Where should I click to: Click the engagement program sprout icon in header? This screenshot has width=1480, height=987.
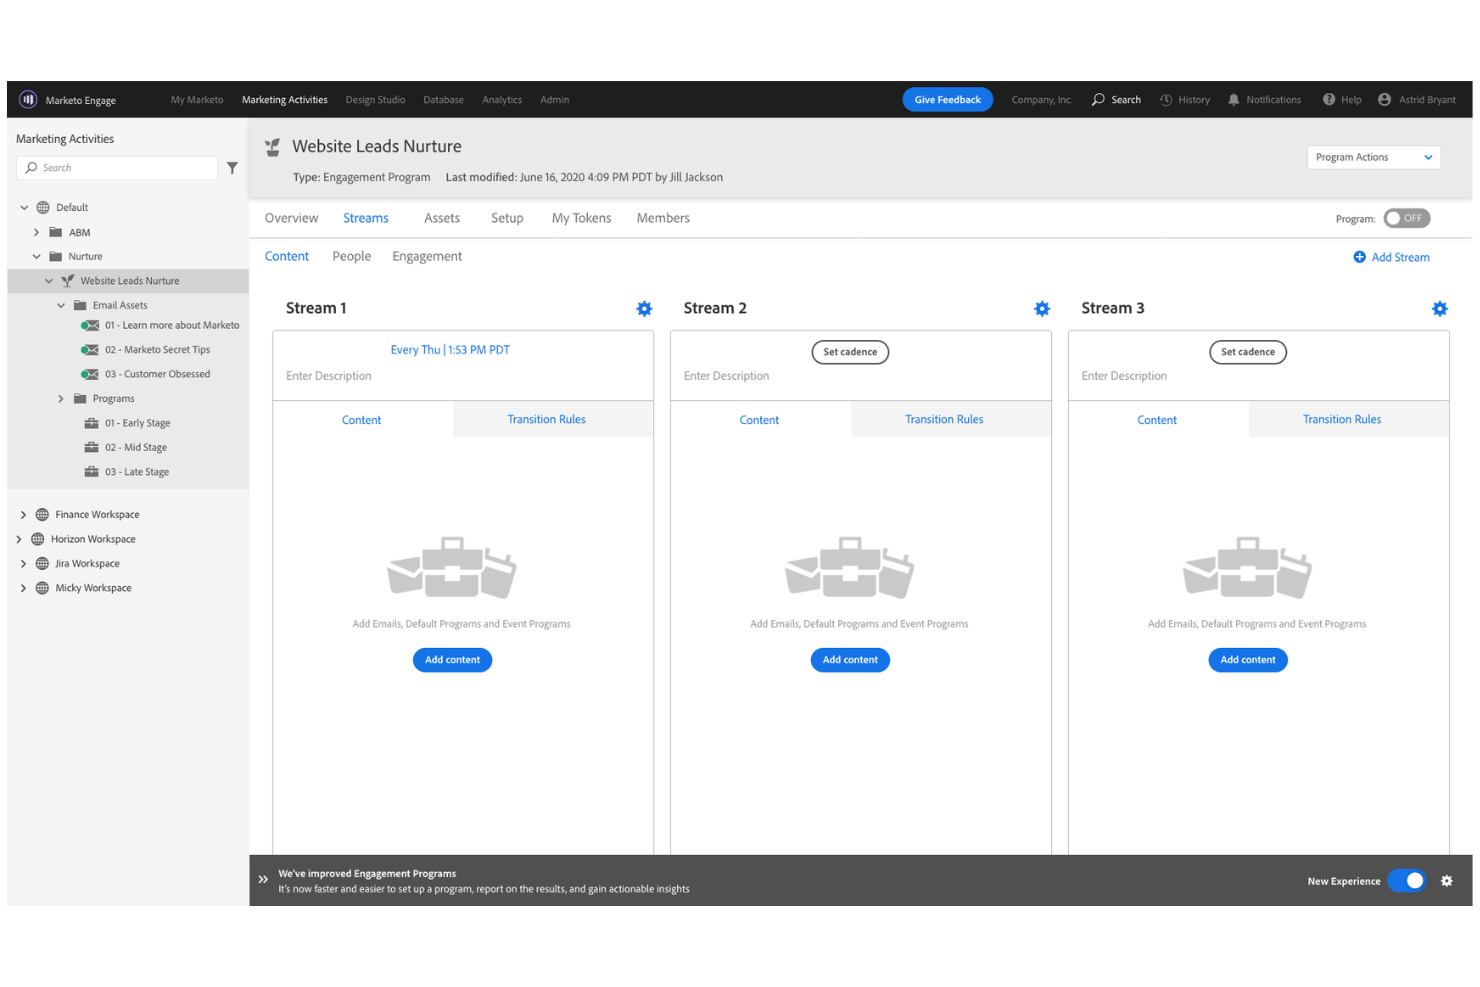[x=272, y=148]
